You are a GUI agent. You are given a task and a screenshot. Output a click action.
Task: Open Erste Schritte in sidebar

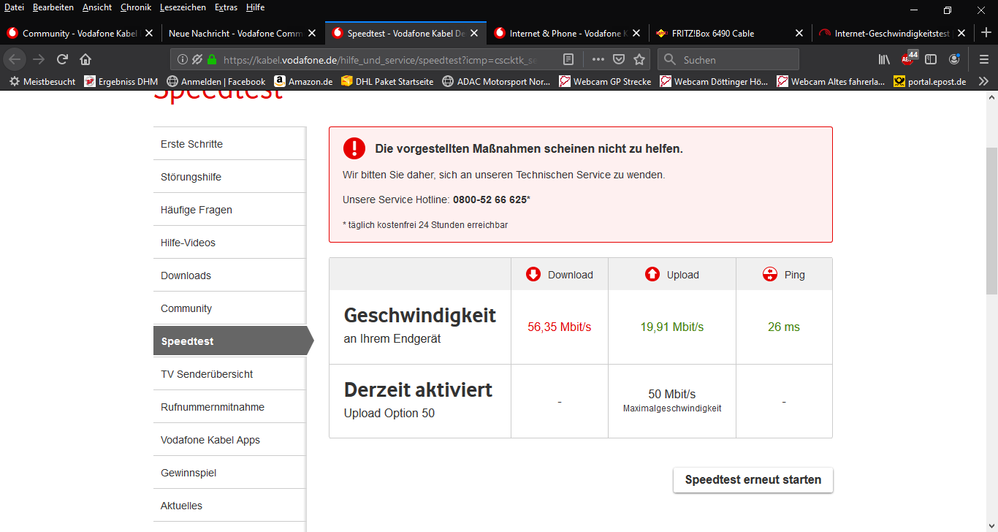[229, 144]
